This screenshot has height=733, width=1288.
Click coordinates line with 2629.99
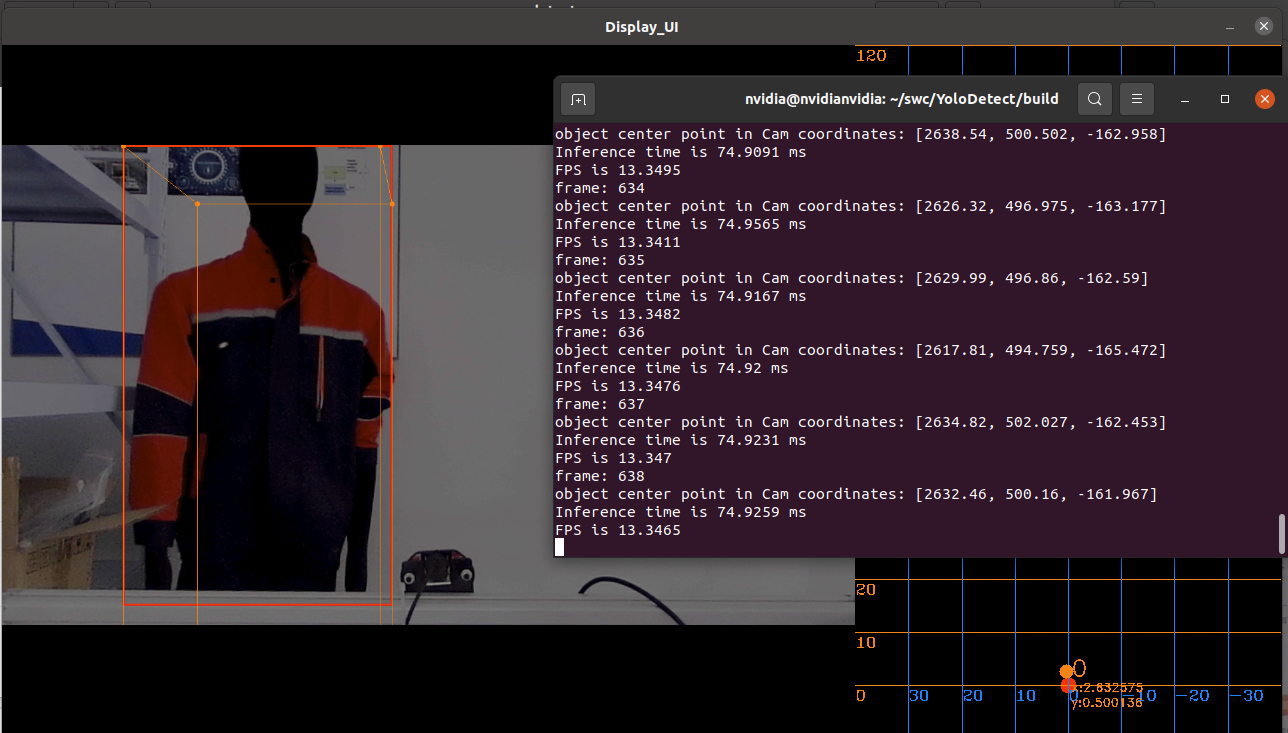(x=852, y=278)
